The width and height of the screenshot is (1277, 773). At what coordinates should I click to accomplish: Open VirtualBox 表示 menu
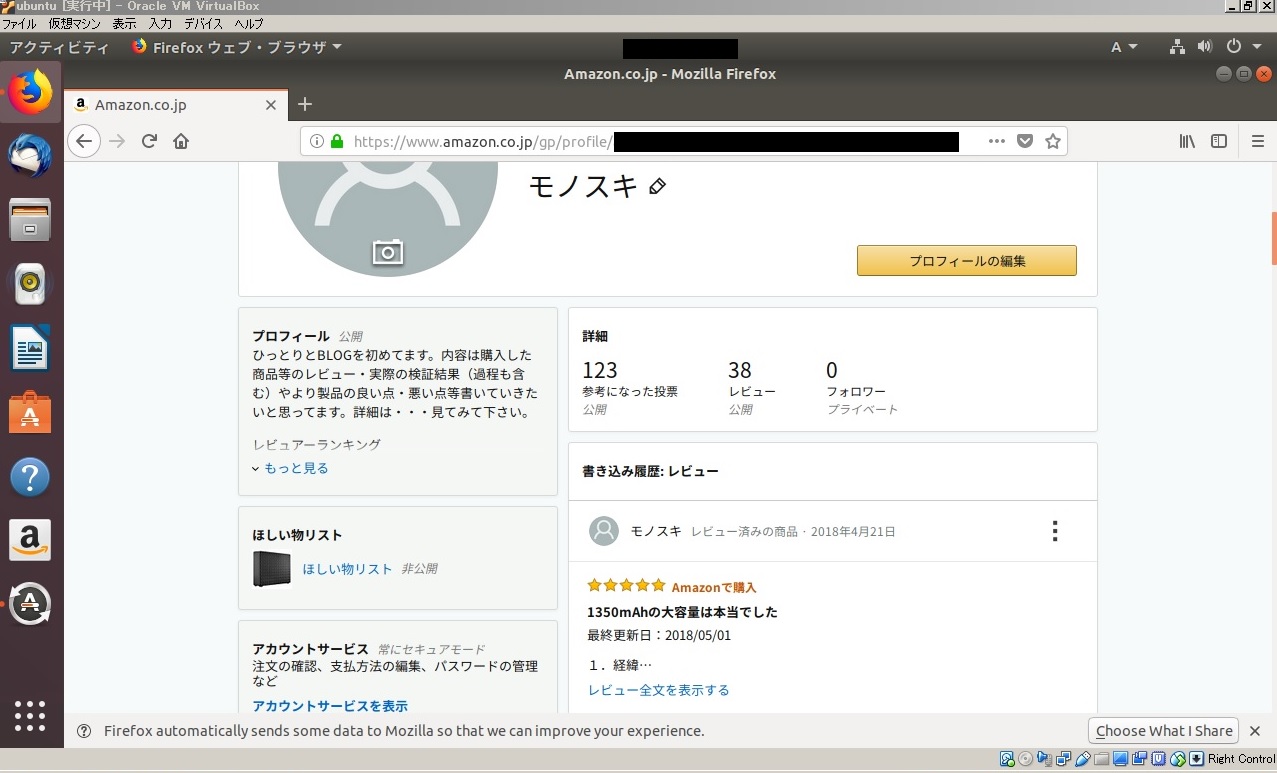pos(124,23)
